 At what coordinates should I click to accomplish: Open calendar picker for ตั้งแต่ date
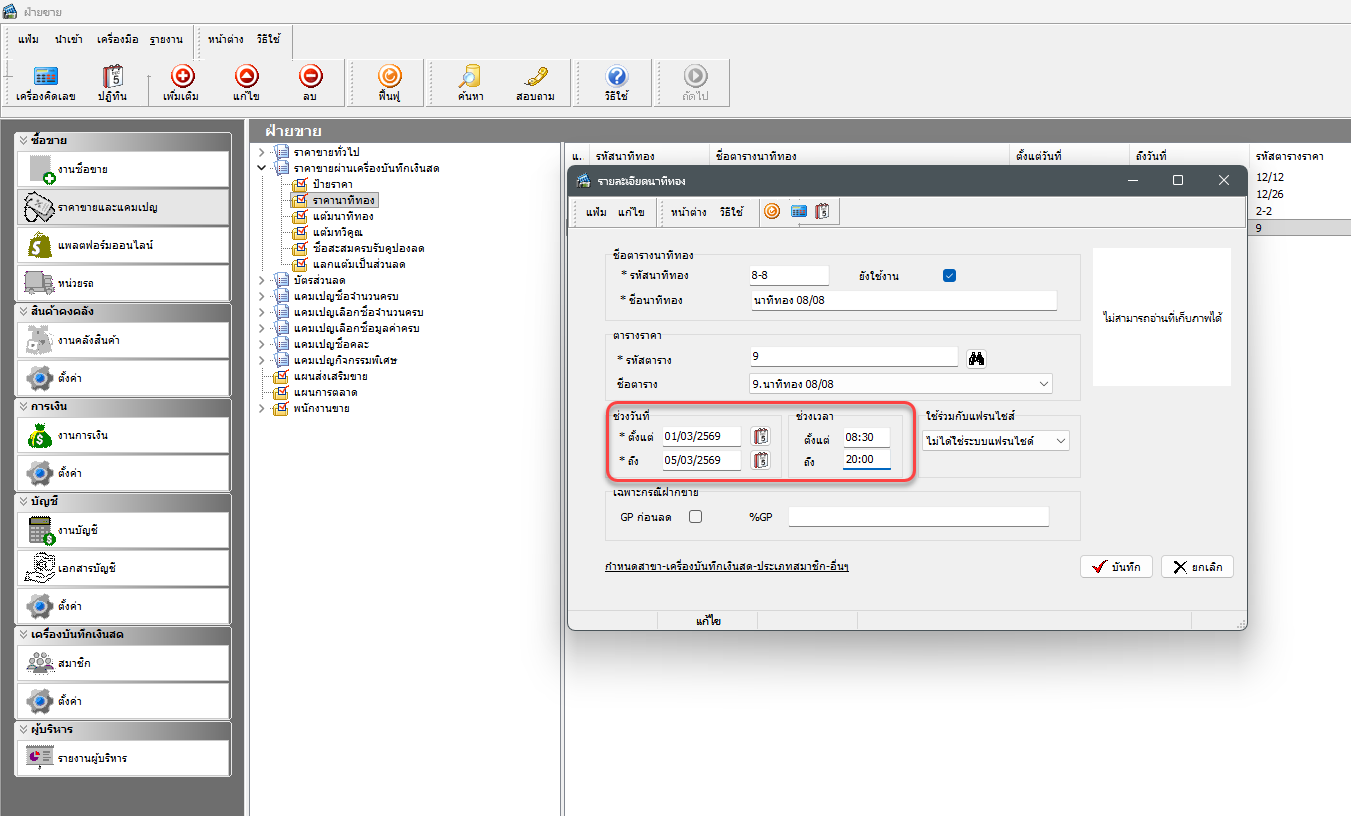(x=761, y=436)
